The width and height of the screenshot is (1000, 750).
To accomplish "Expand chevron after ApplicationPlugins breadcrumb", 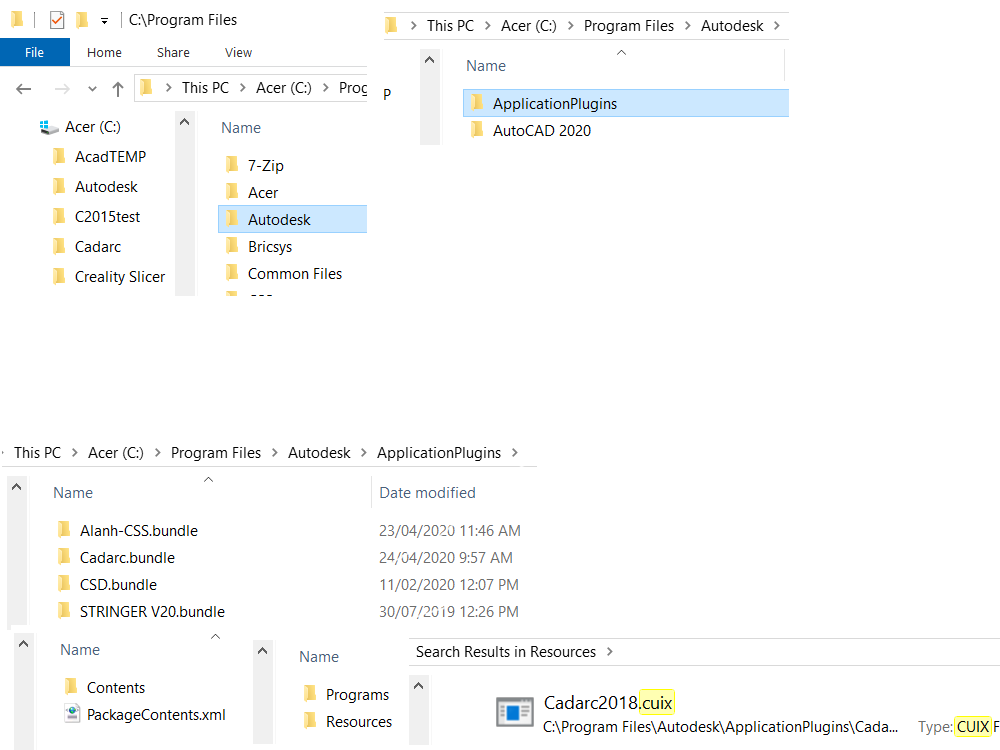I will (515, 453).
